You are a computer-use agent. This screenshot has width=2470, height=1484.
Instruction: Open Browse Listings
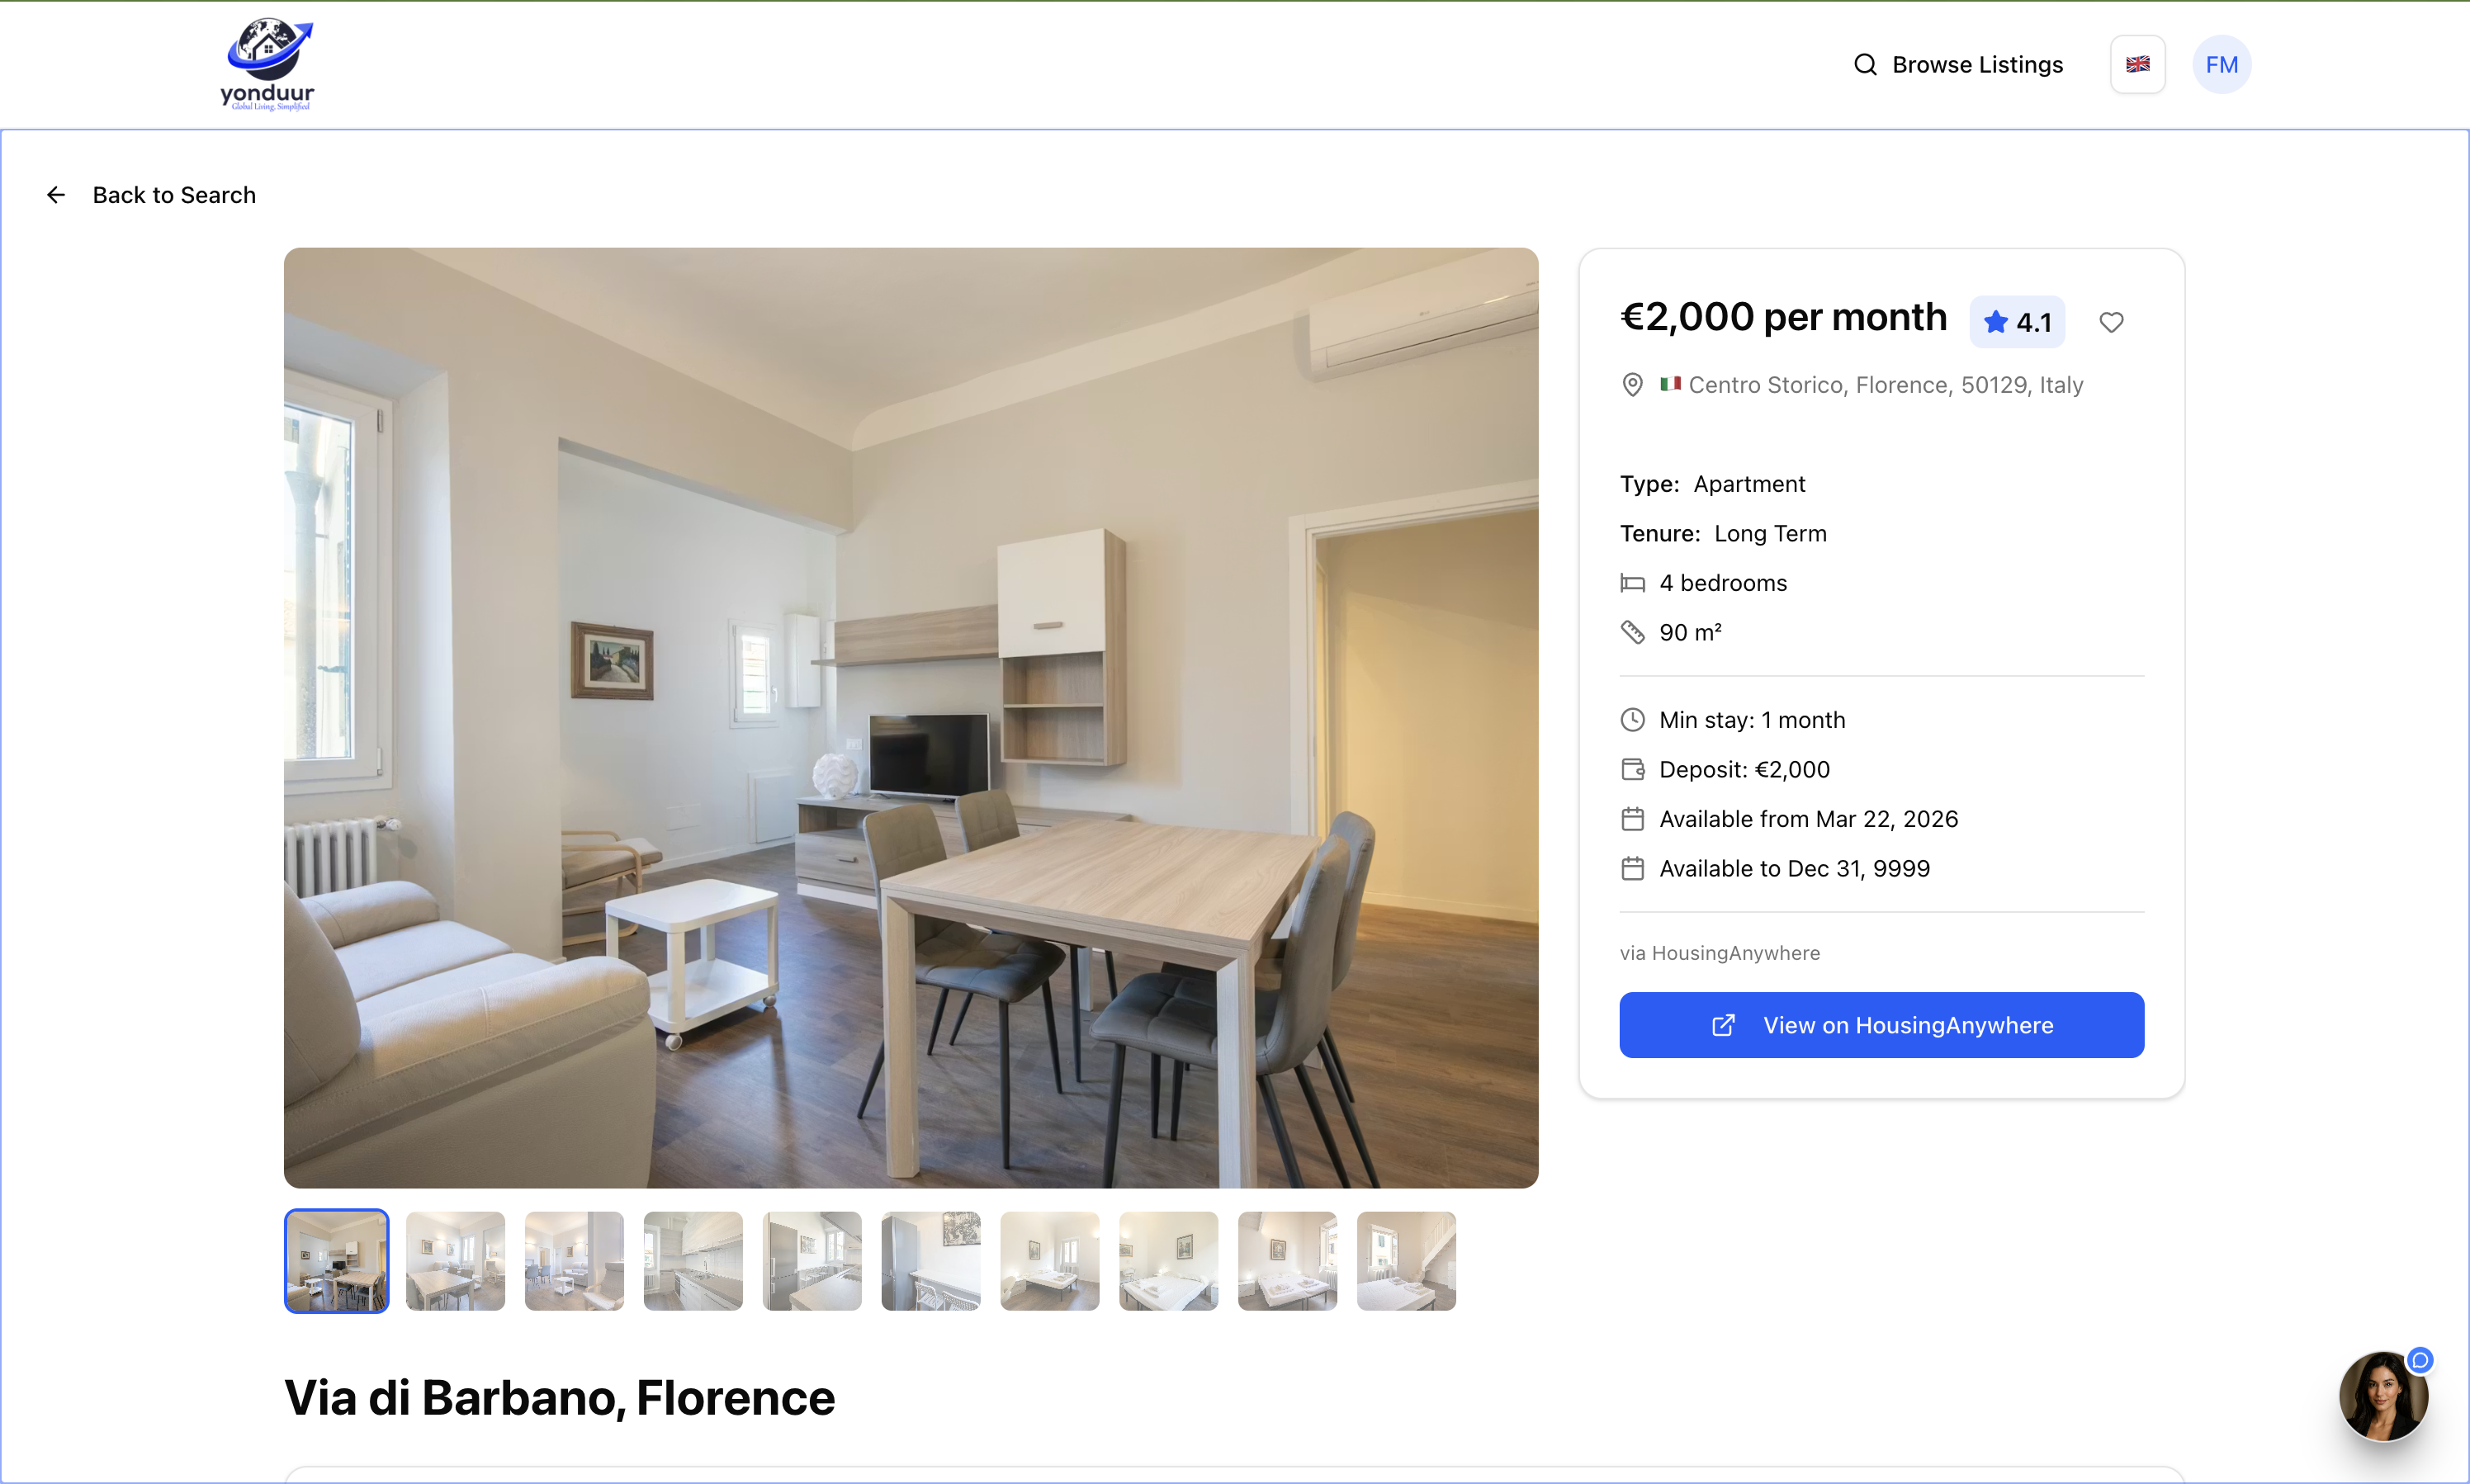1958,64
